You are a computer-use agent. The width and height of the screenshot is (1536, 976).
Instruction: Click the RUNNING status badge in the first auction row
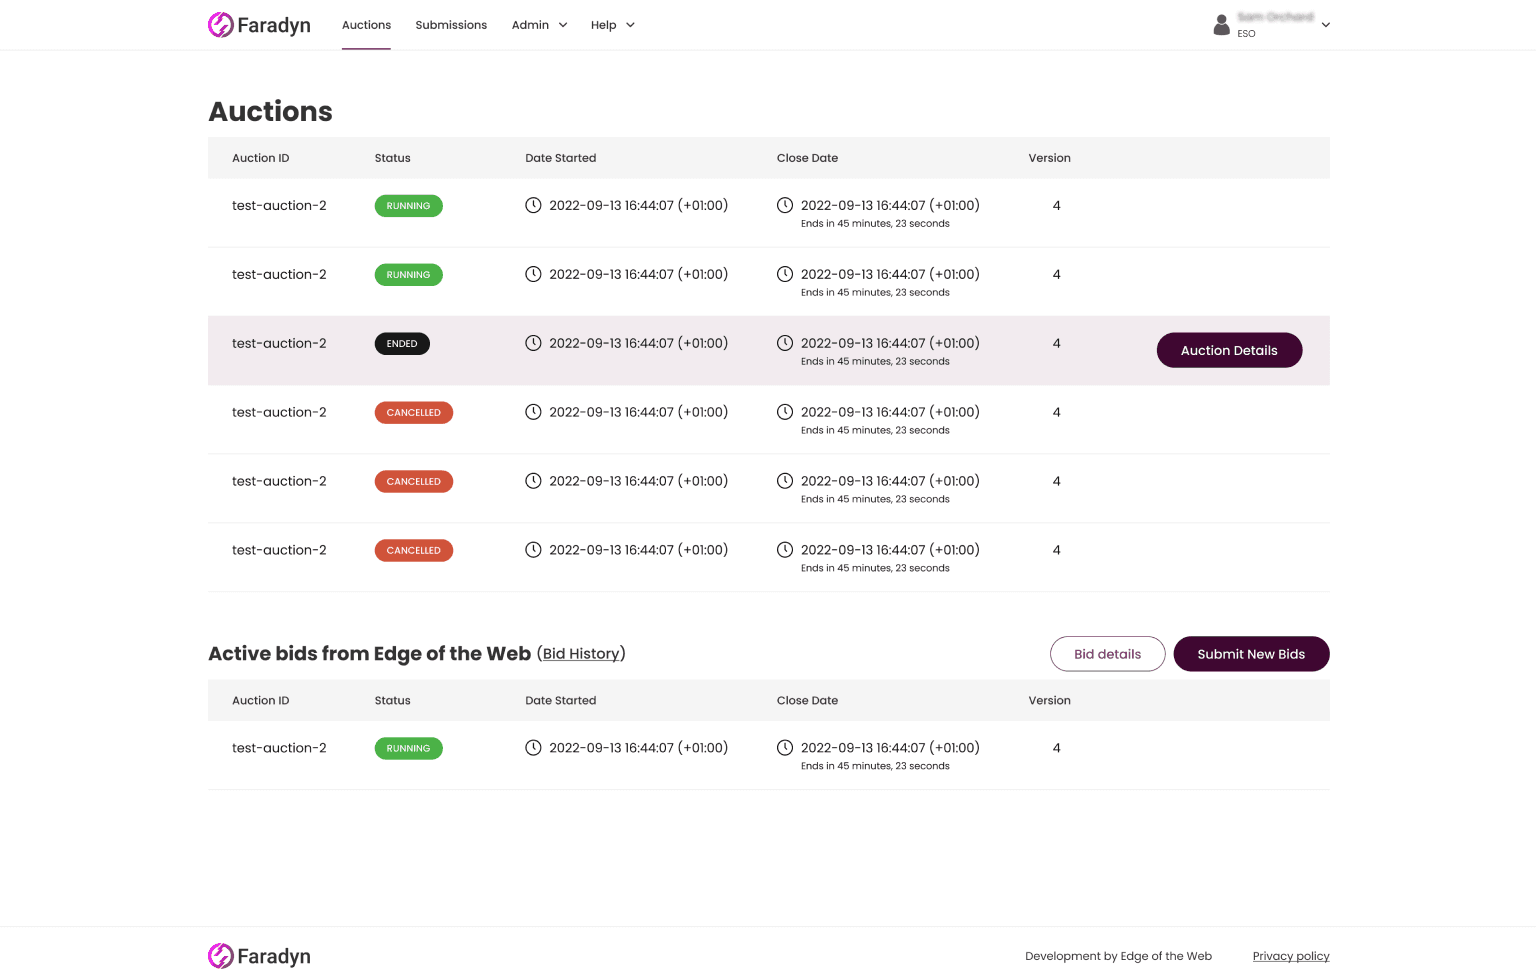point(408,206)
